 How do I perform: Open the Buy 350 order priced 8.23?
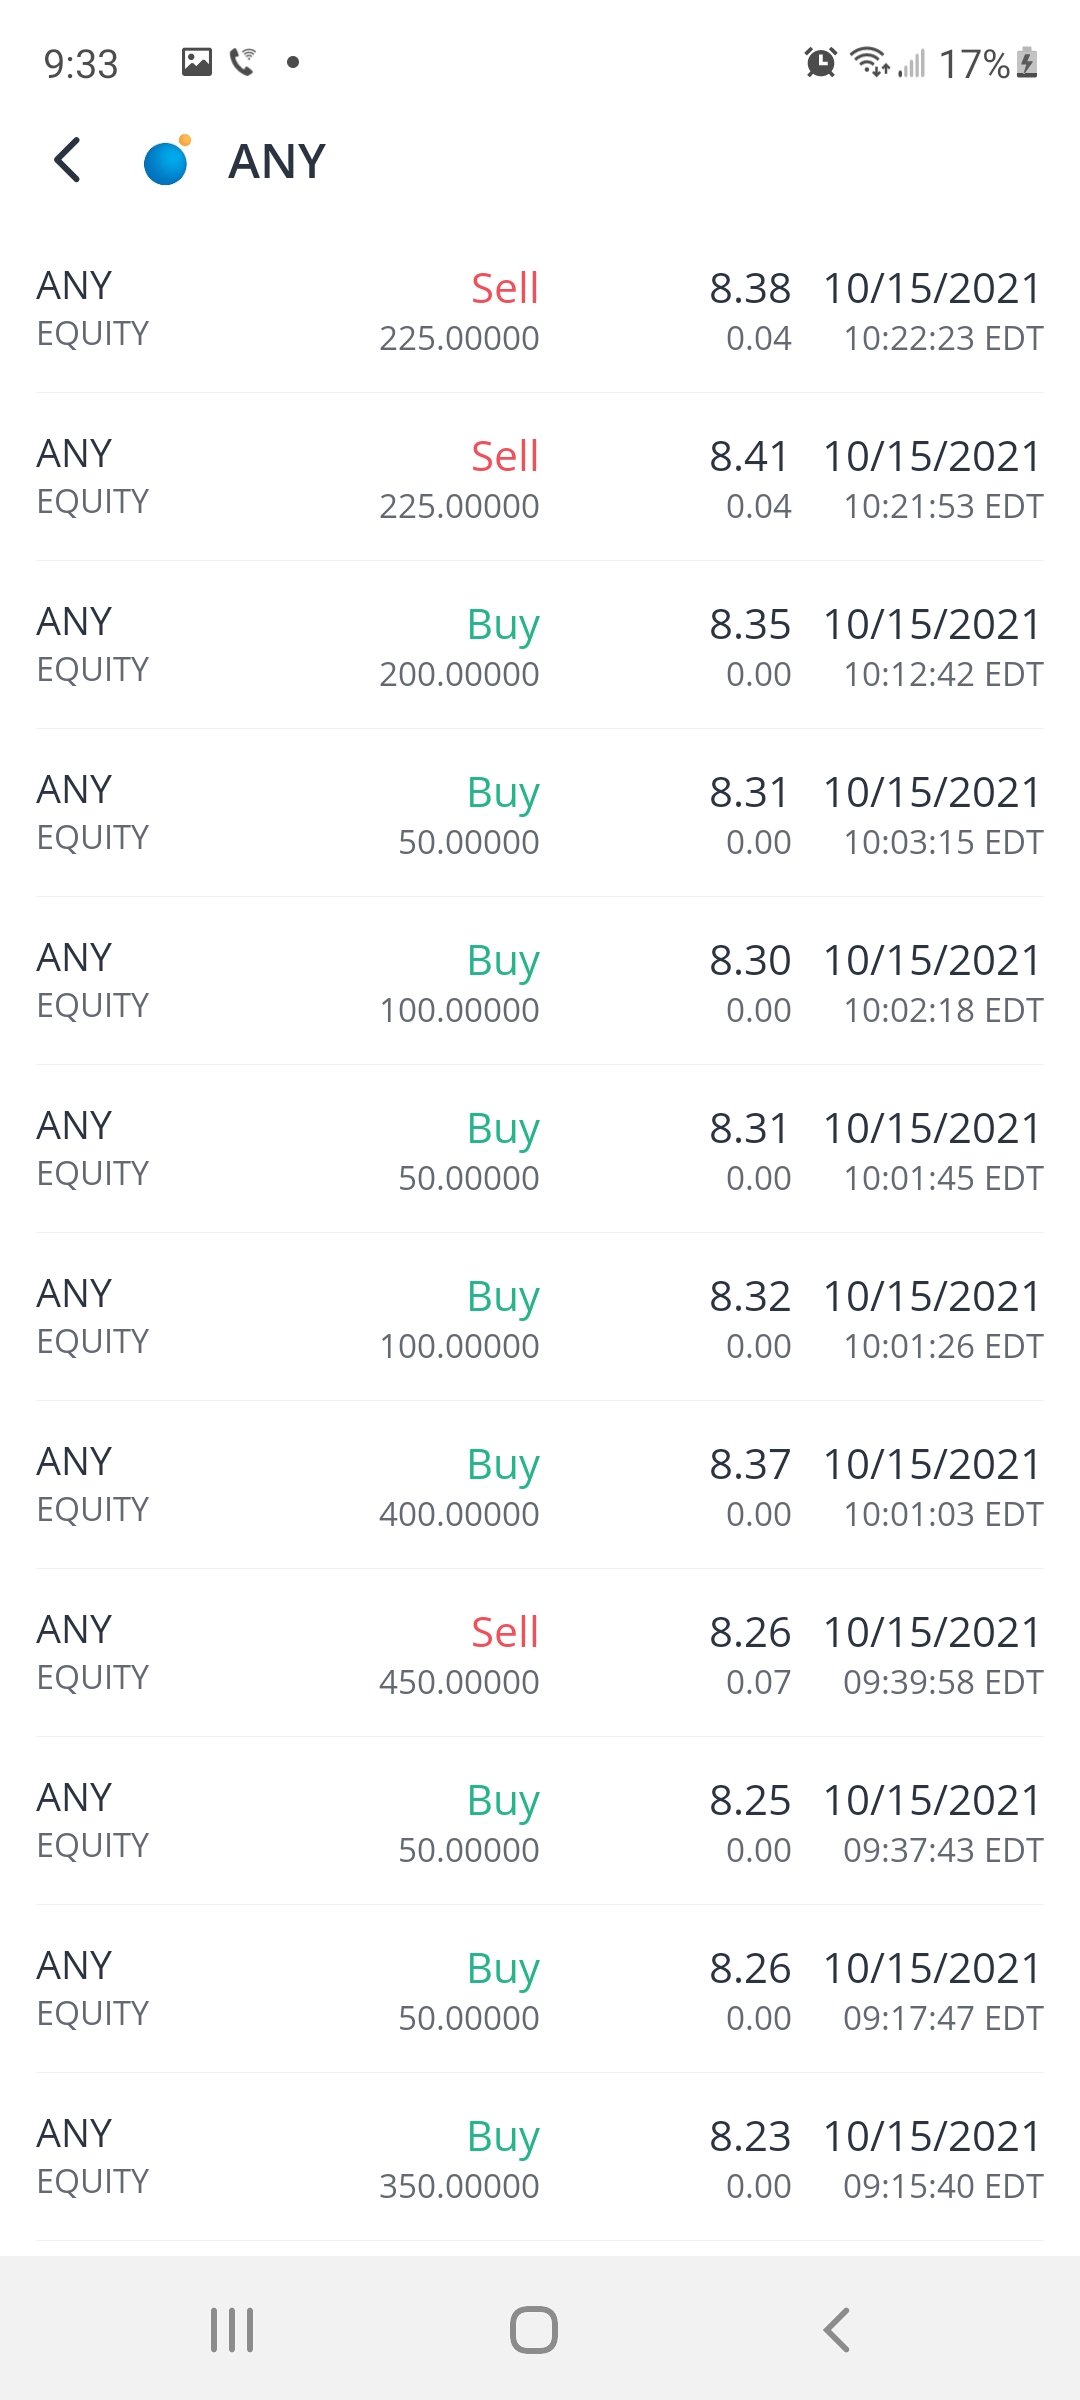[540, 2159]
